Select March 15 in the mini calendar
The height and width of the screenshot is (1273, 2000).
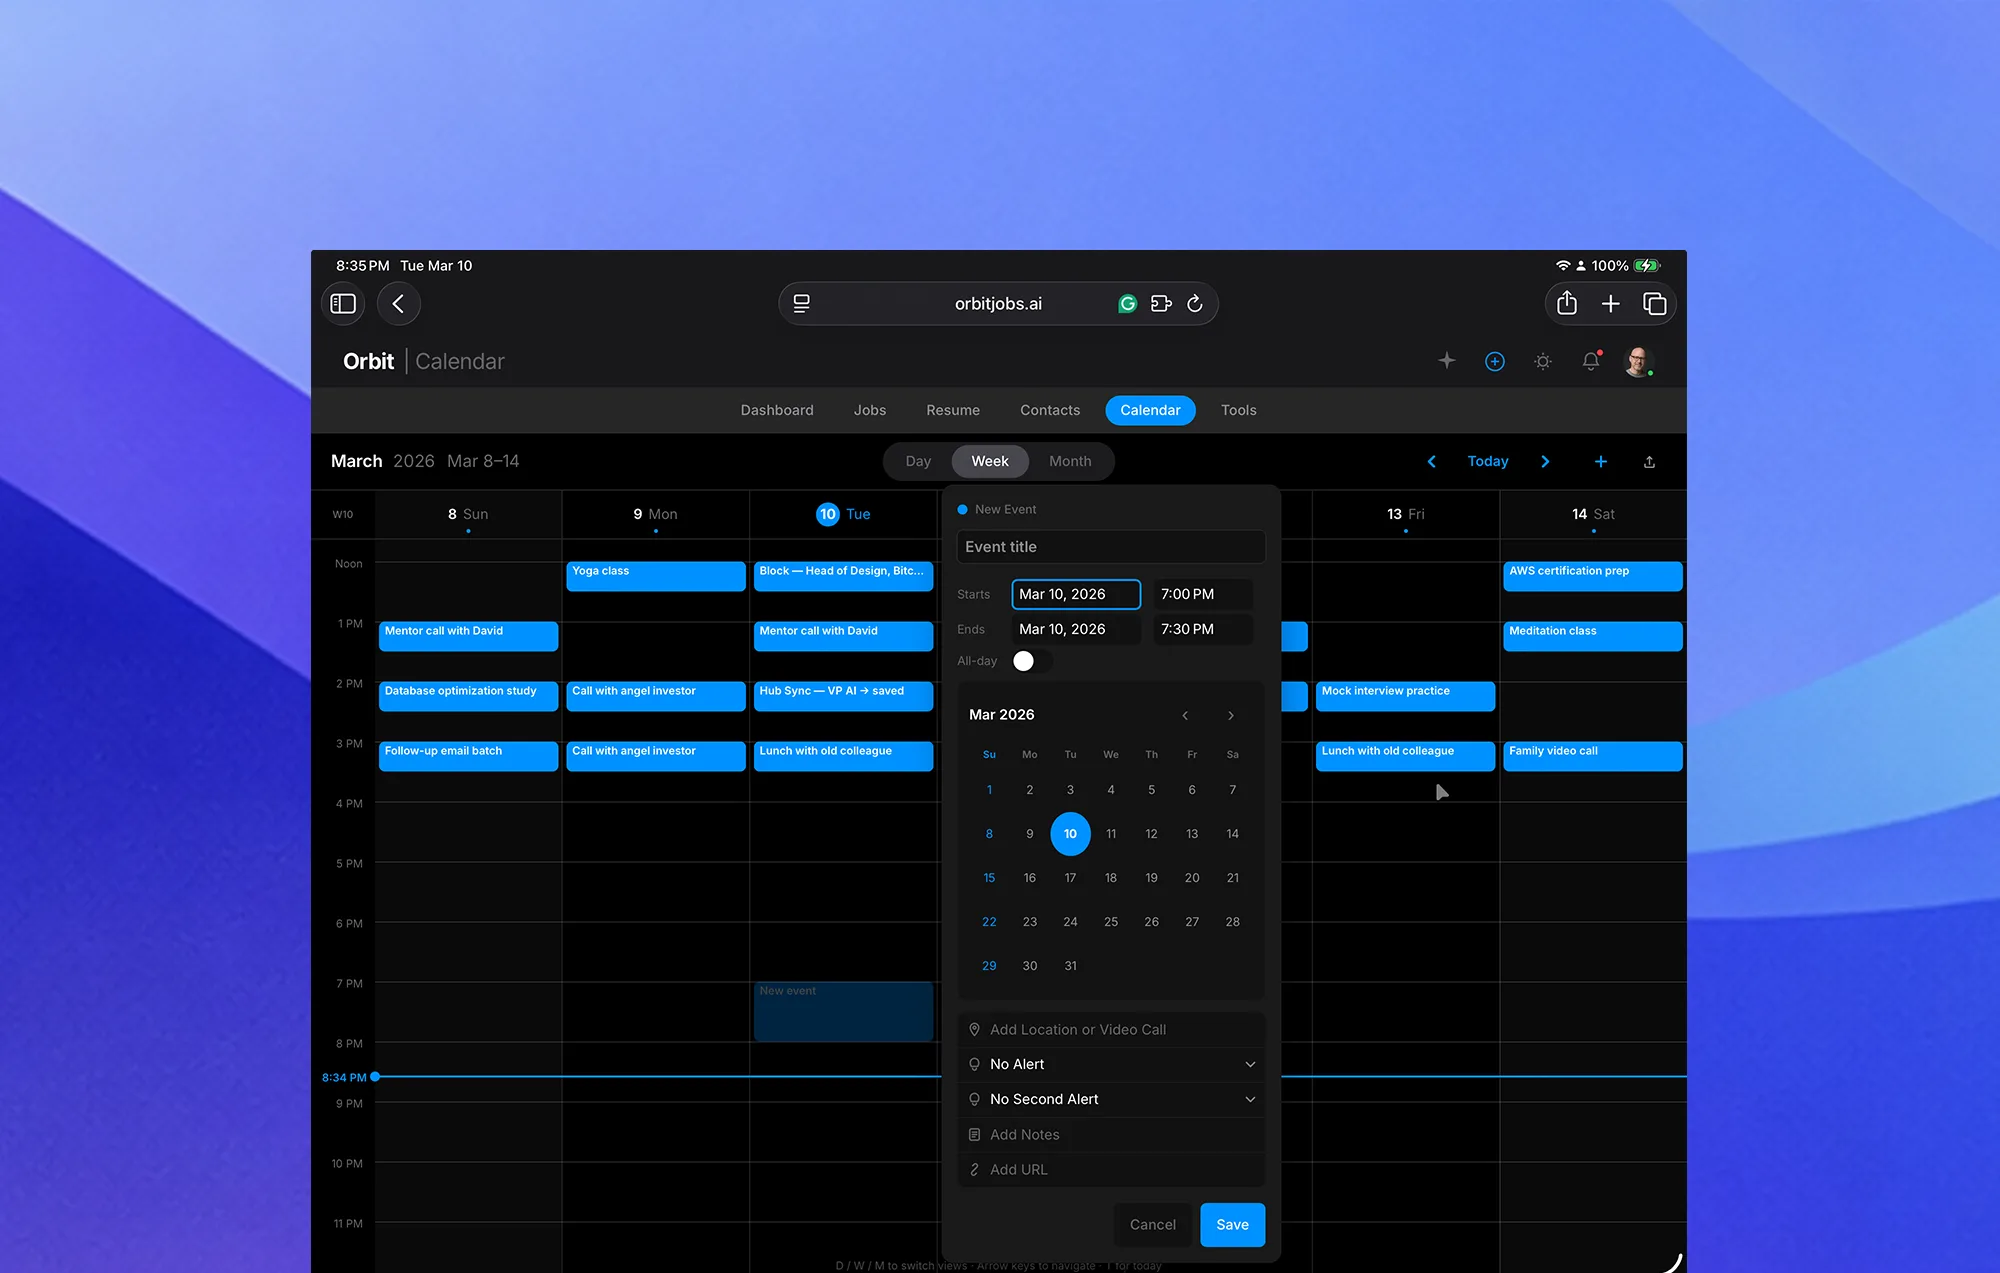[989, 877]
